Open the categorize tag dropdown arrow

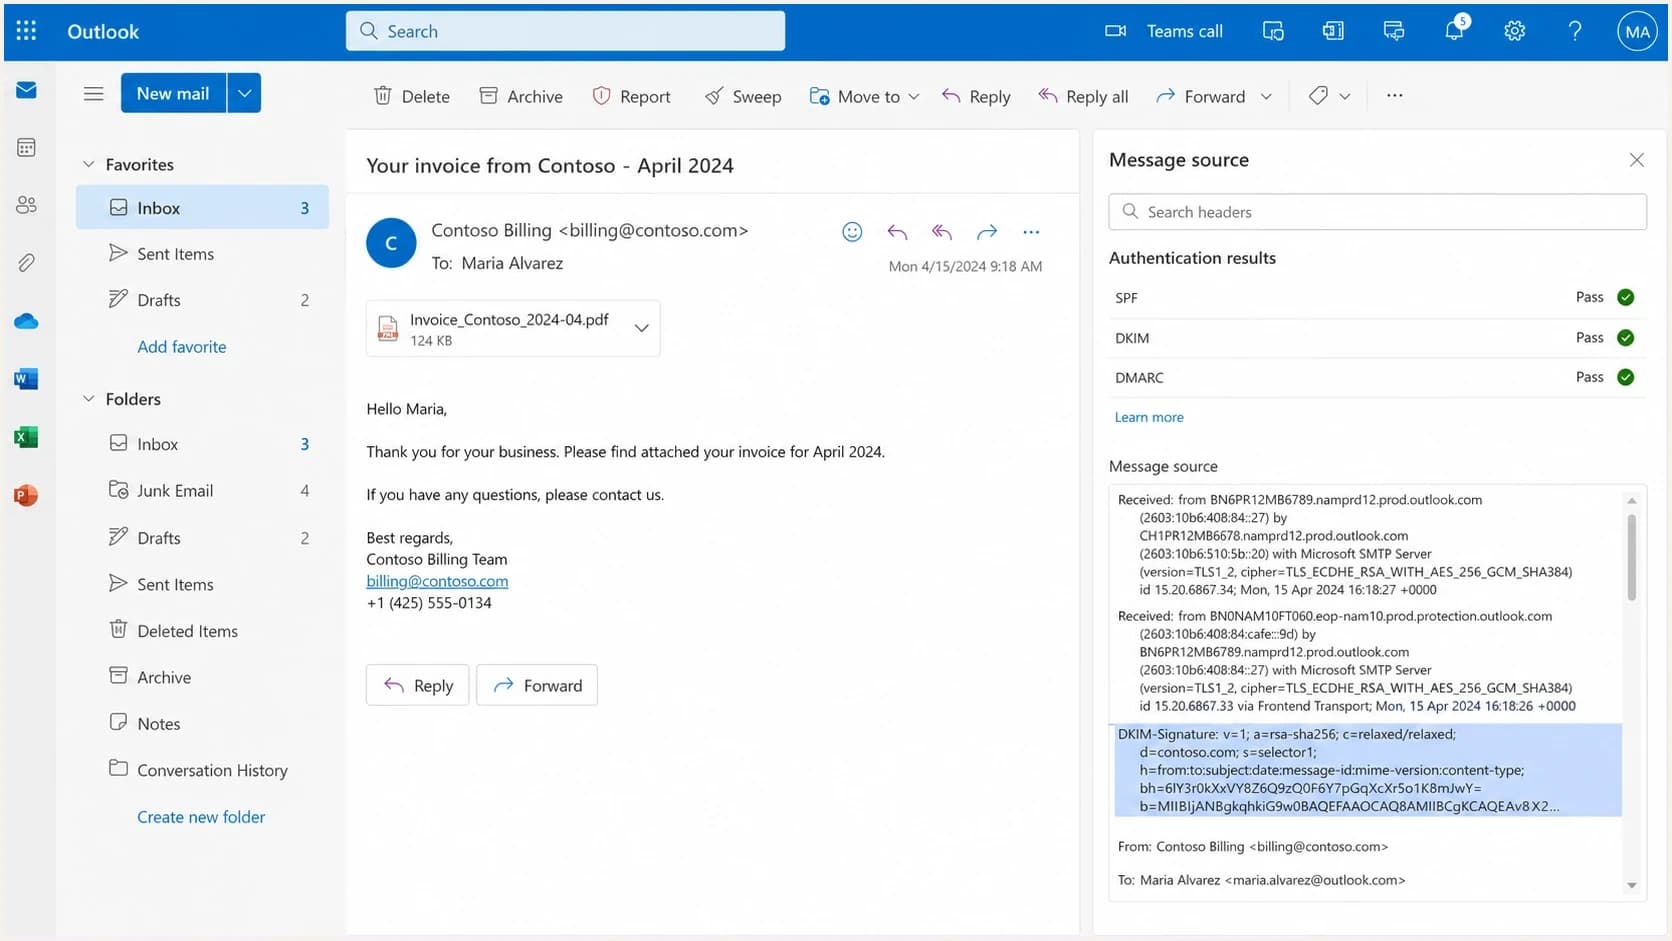click(x=1345, y=96)
